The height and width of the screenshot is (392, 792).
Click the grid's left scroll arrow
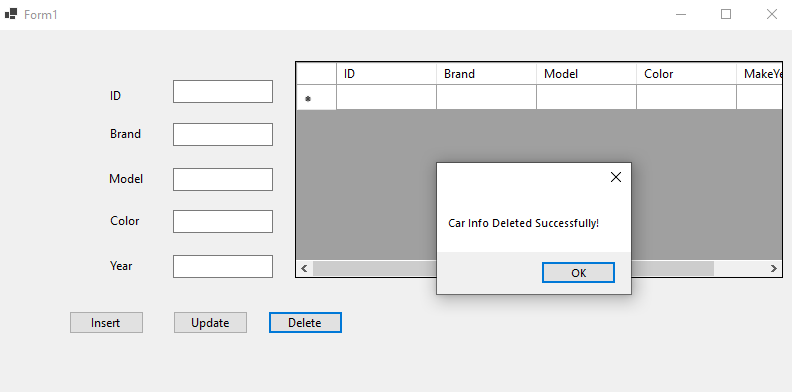click(304, 268)
